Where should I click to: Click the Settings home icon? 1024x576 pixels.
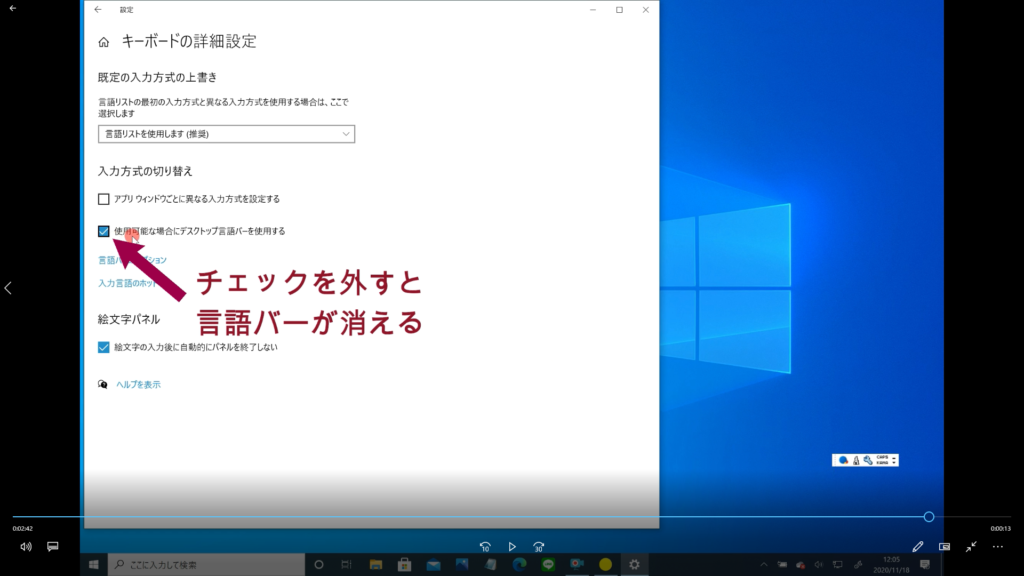pos(103,42)
